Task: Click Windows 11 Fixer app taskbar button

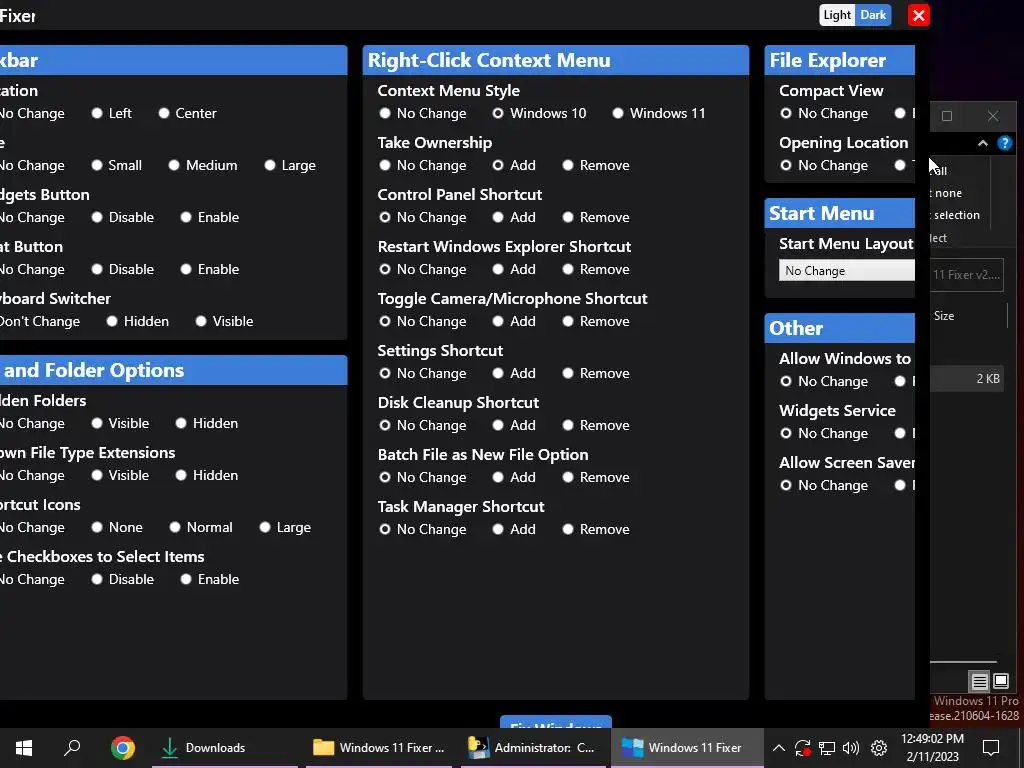Action: (687, 747)
